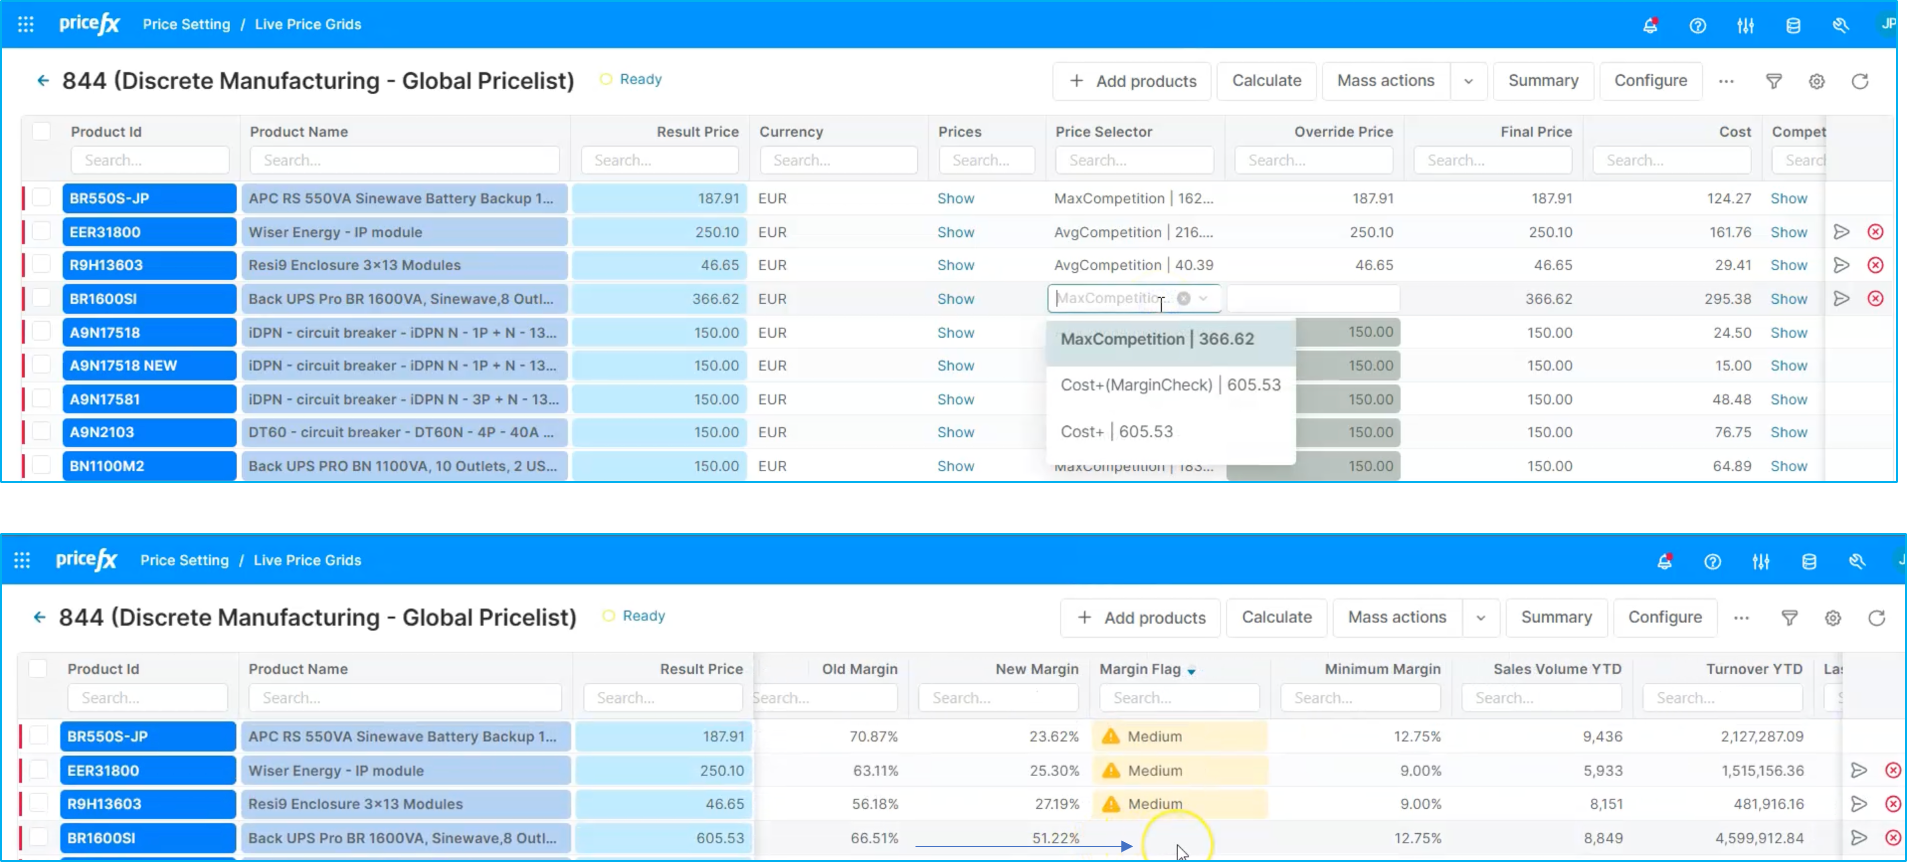Expand Mass actions chevron in the lower toolbar
This screenshot has width=1908, height=862.
tap(1481, 618)
